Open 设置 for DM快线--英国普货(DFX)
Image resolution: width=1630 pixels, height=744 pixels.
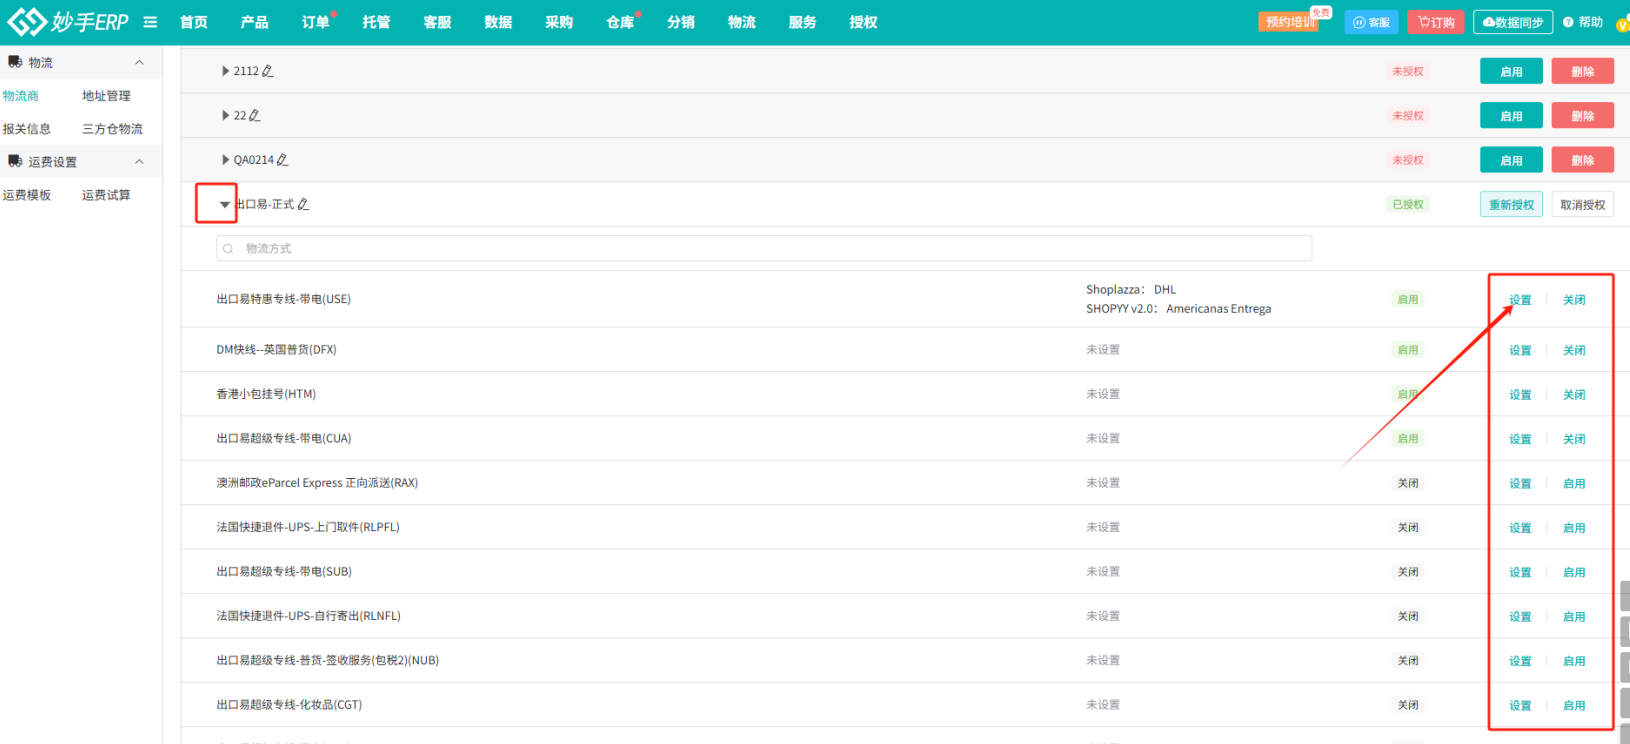pyautogui.click(x=1520, y=351)
